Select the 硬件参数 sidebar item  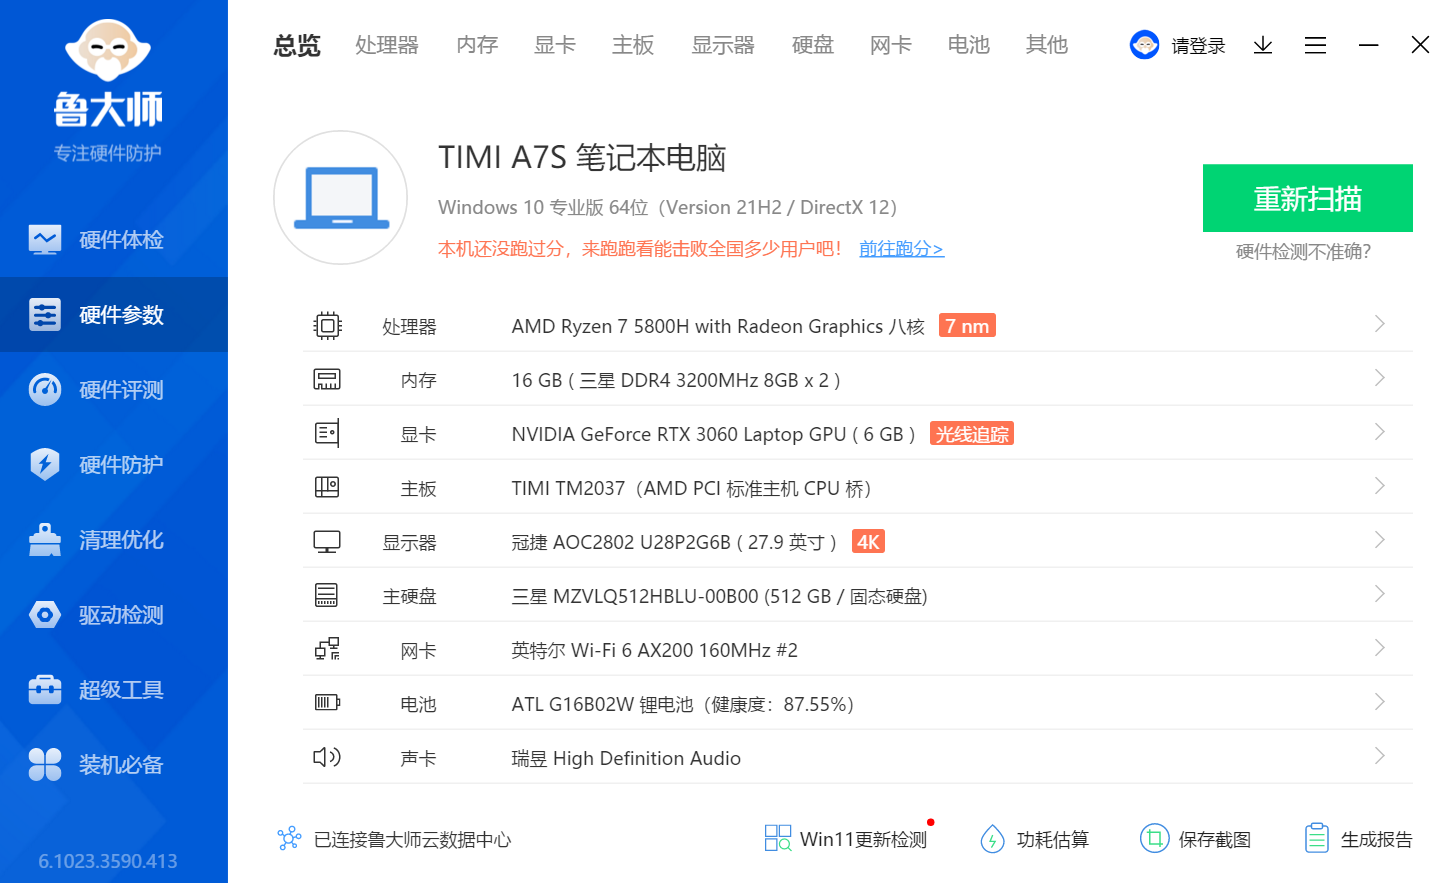[114, 315]
